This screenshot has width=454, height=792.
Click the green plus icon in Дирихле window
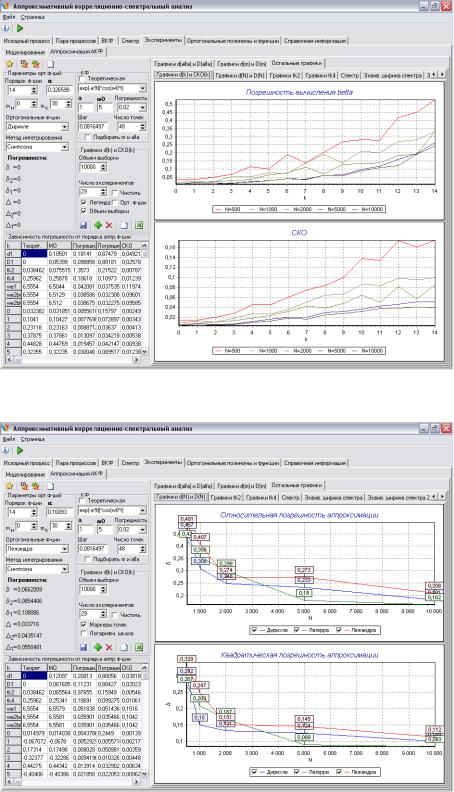(97, 225)
